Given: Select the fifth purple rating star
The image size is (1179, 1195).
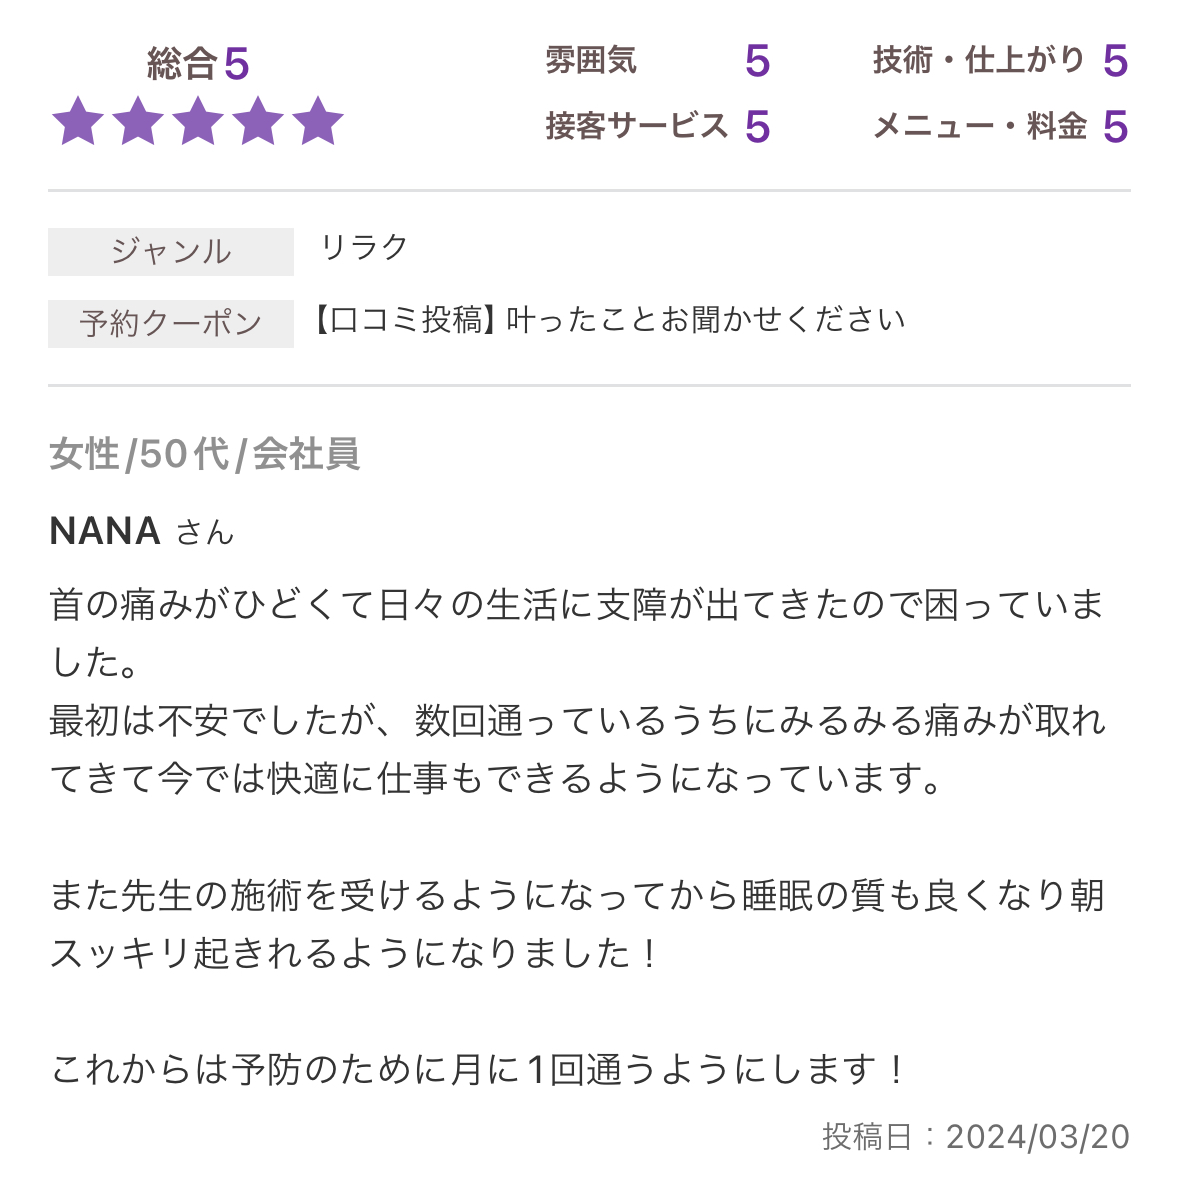Looking at the screenshot, I should (318, 123).
